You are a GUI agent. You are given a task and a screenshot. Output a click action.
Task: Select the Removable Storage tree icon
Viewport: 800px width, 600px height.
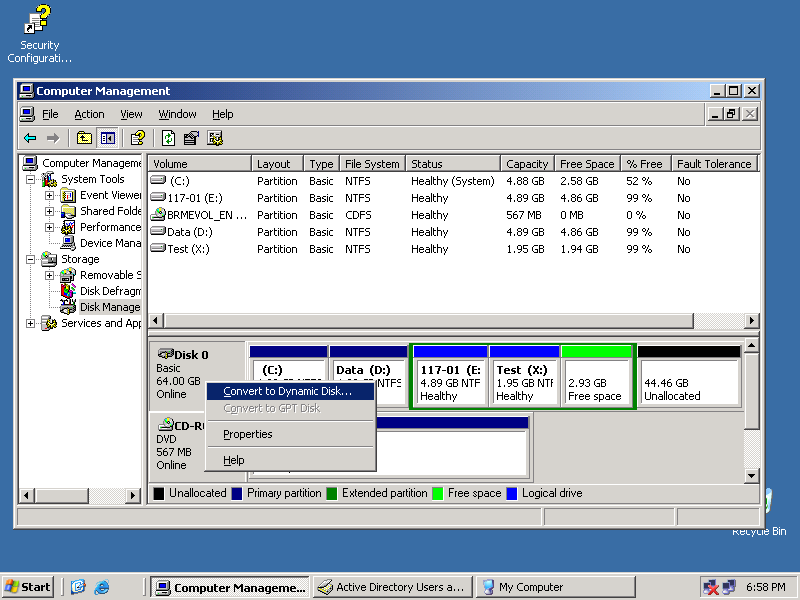tap(68, 275)
